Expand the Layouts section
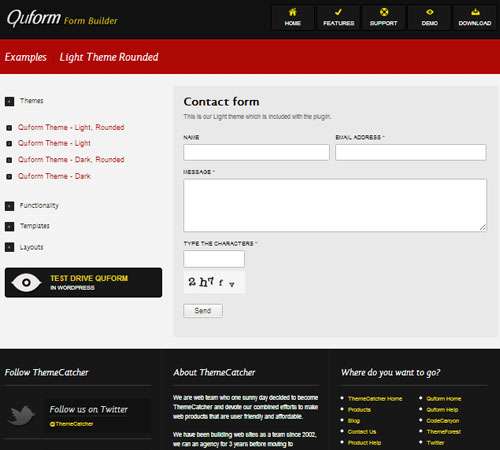Viewport: 500px width, 450px height. pos(24,247)
